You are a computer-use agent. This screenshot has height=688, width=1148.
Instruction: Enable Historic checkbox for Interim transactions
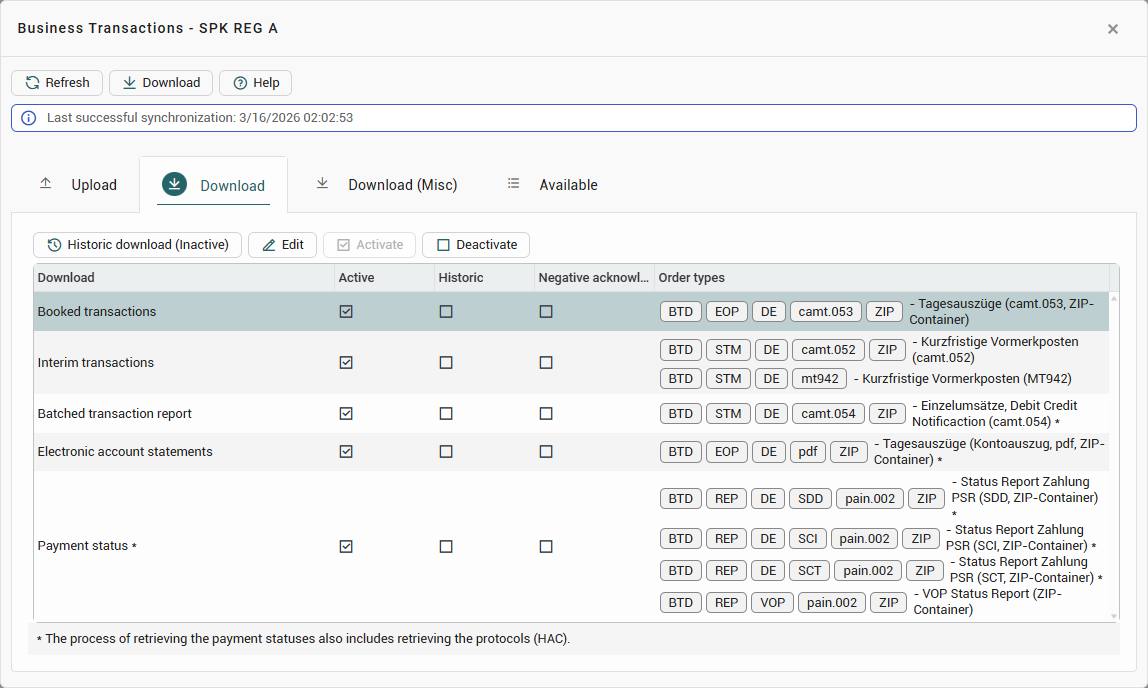point(446,363)
